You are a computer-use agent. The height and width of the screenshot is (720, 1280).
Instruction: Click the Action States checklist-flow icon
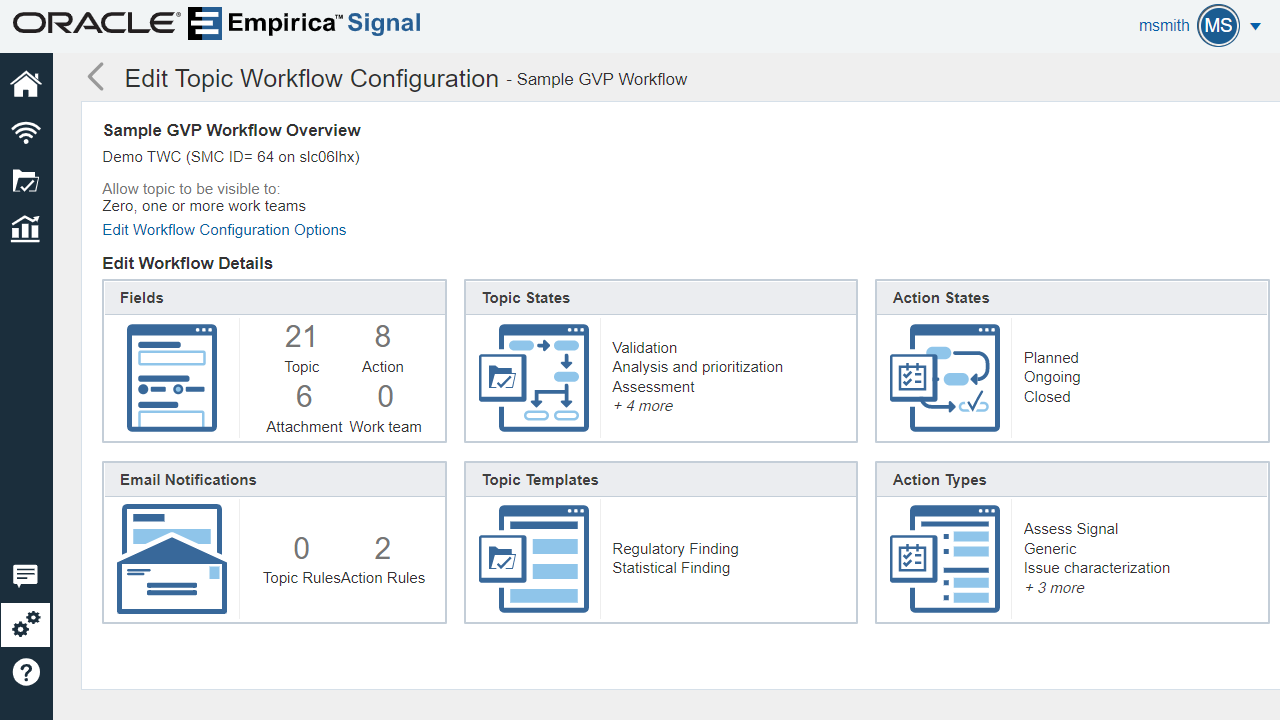click(945, 378)
